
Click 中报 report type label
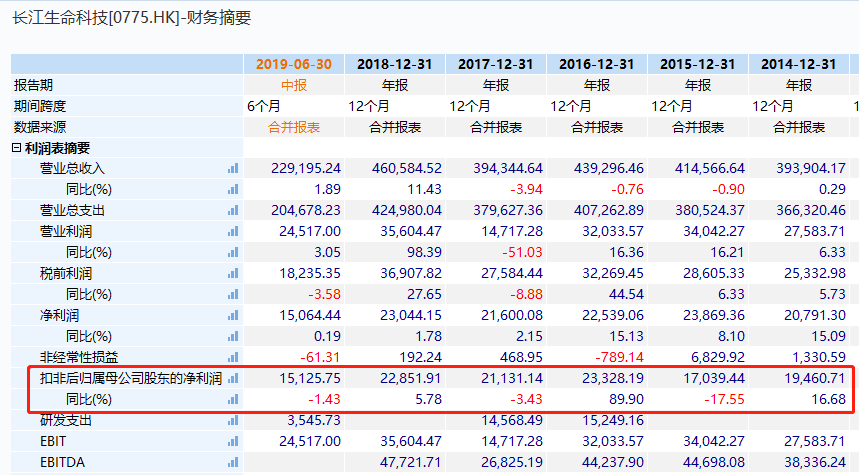(294, 85)
